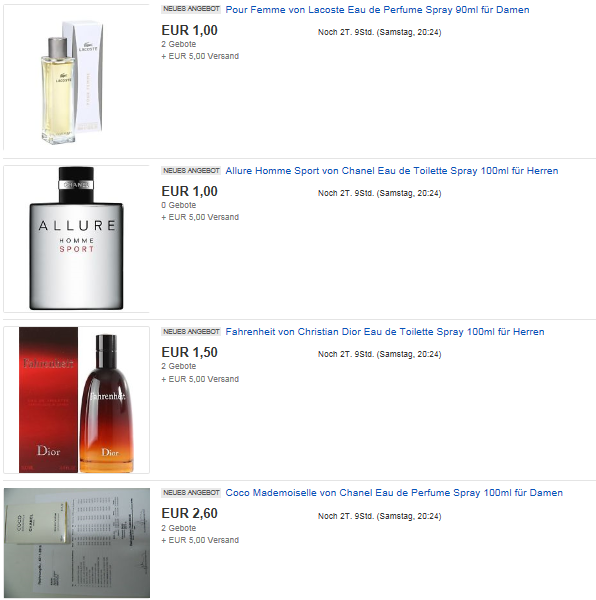The height and width of the screenshot is (600, 596).
Task: Click the remaining time on Allure listing
Action: click(x=379, y=194)
